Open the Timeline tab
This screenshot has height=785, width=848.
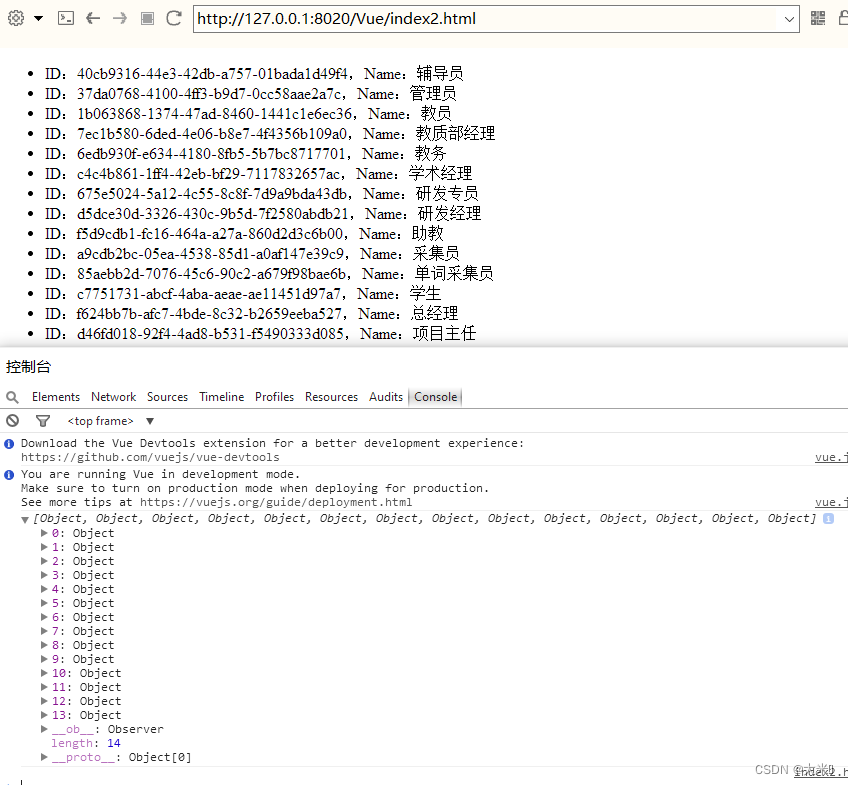point(222,397)
